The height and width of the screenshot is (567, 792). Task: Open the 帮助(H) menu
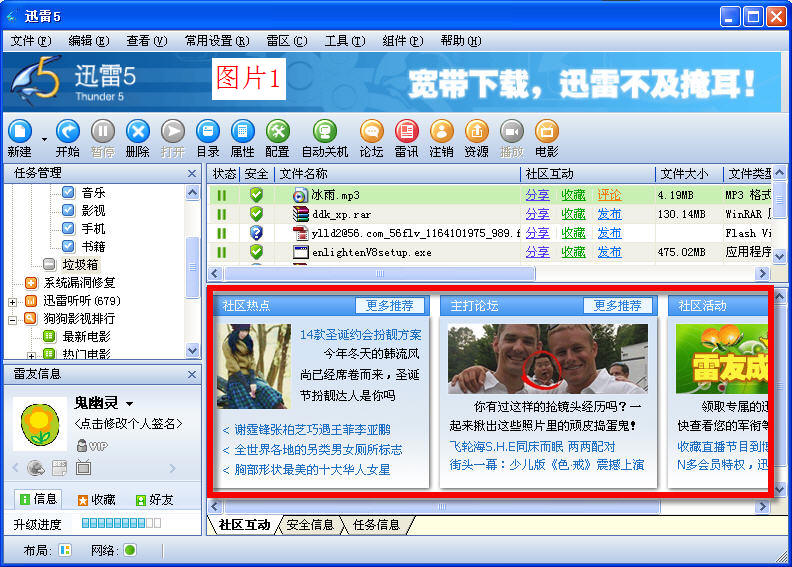[461, 40]
